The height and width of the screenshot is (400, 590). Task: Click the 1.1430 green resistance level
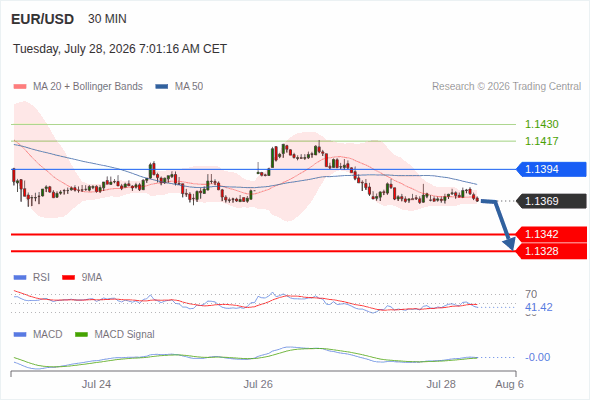[542, 124]
